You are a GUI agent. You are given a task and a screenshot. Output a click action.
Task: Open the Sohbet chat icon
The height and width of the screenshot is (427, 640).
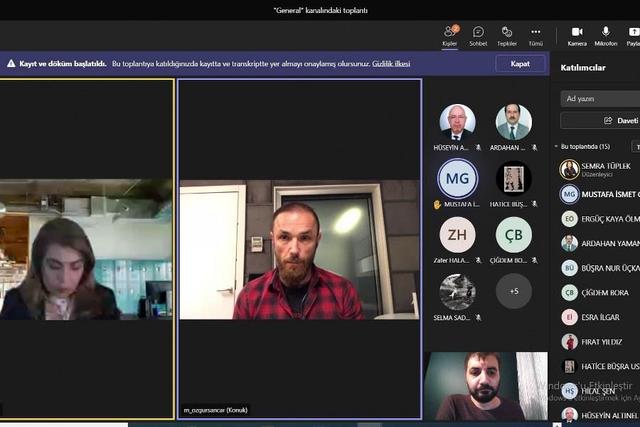point(478,36)
